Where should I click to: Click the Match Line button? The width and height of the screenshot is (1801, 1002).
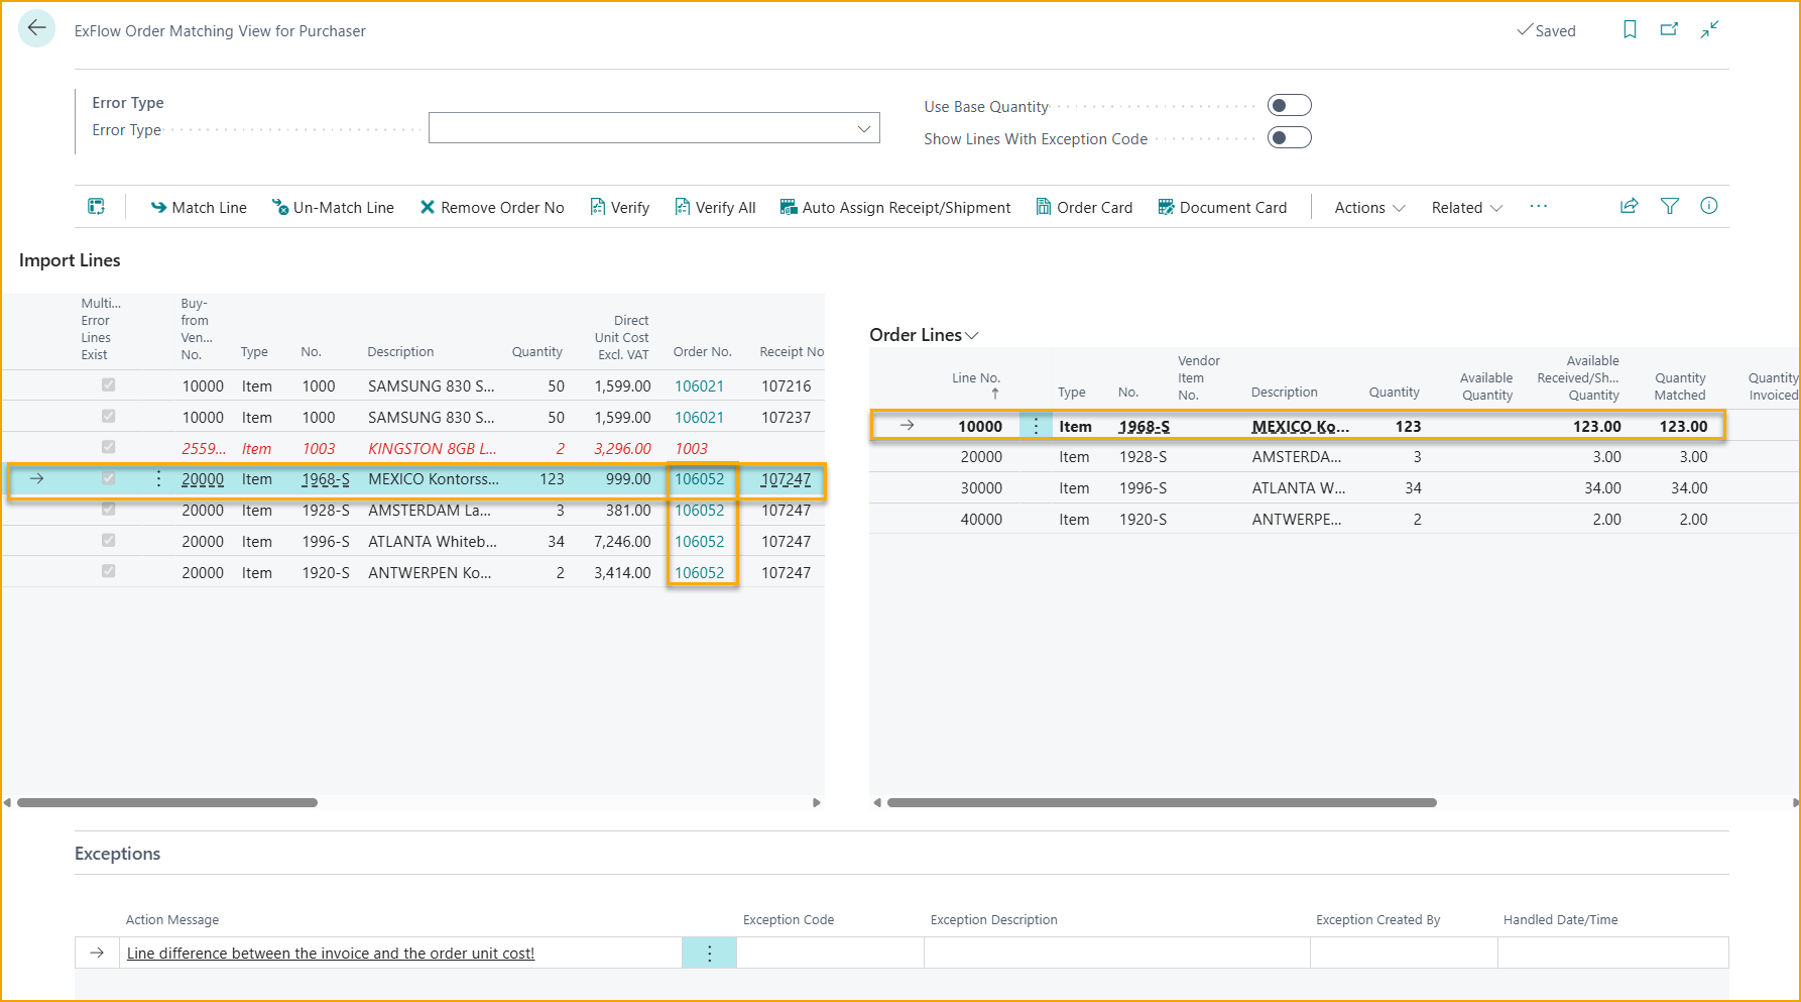[x=198, y=208]
